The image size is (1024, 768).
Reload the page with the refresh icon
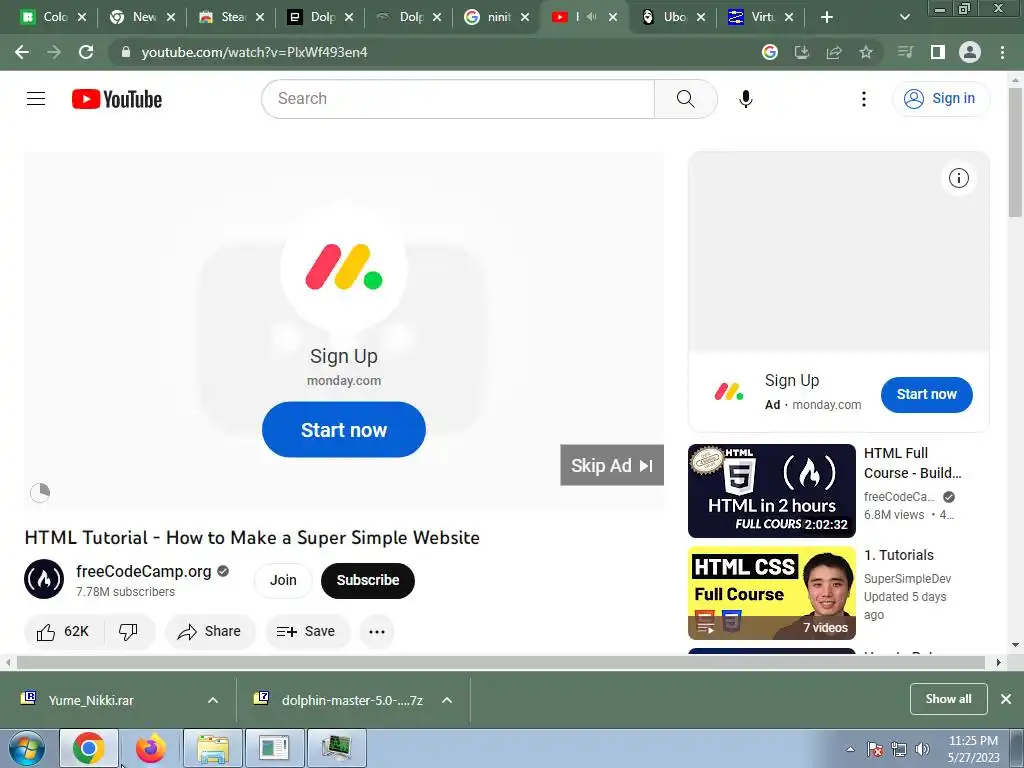coord(86,52)
